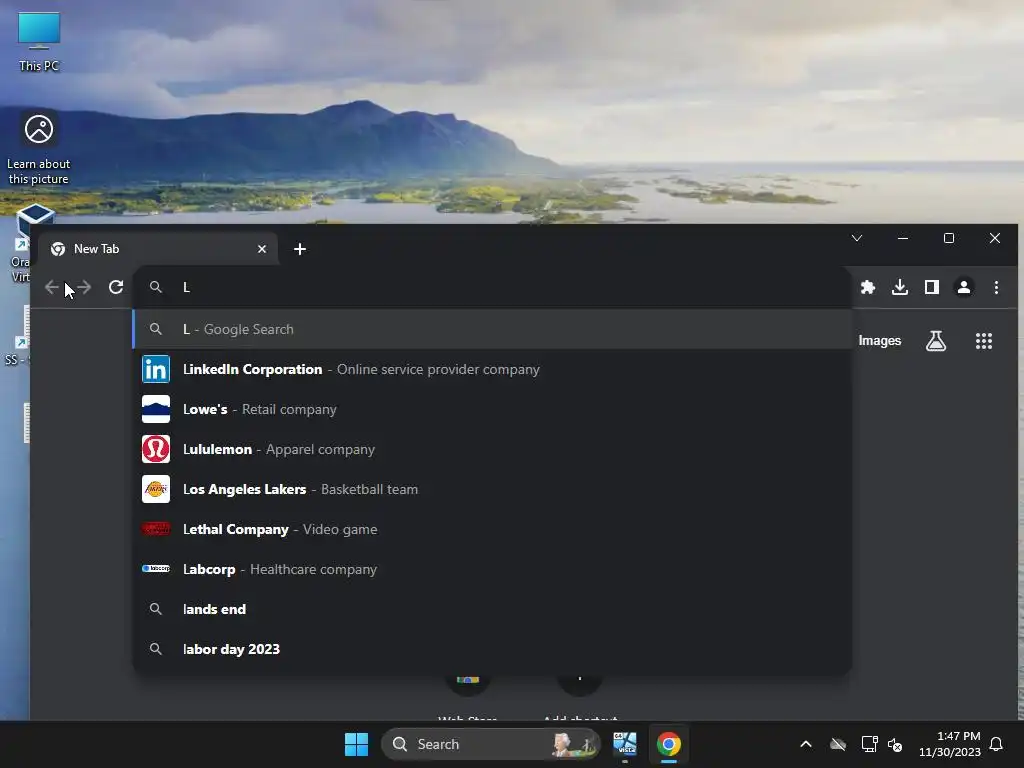Toggle the side panel icon
Screen dimensions: 1024x768
pyautogui.click(x=932, y=287)
